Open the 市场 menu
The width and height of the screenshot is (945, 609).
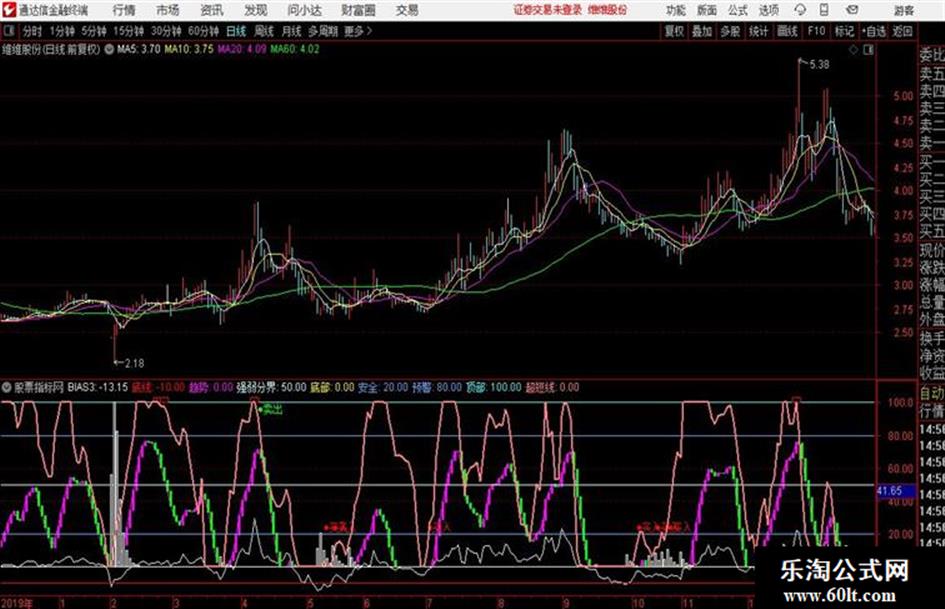click(x=167, y=10)
